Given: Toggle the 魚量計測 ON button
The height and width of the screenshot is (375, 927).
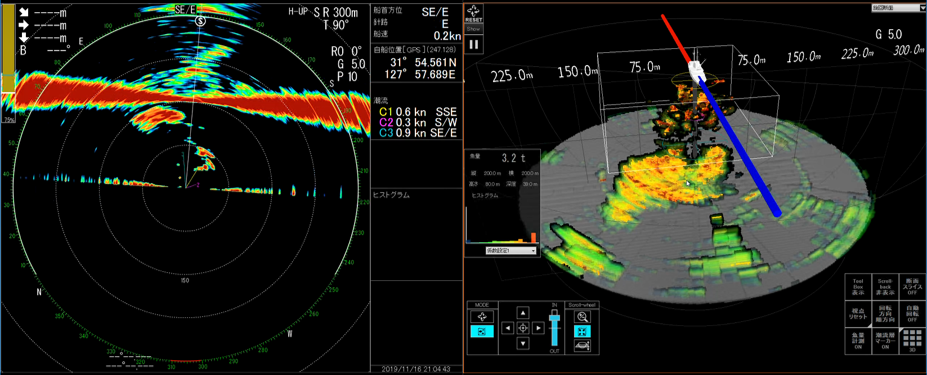Looking at the screenshot, I should (x=858, y=340).
